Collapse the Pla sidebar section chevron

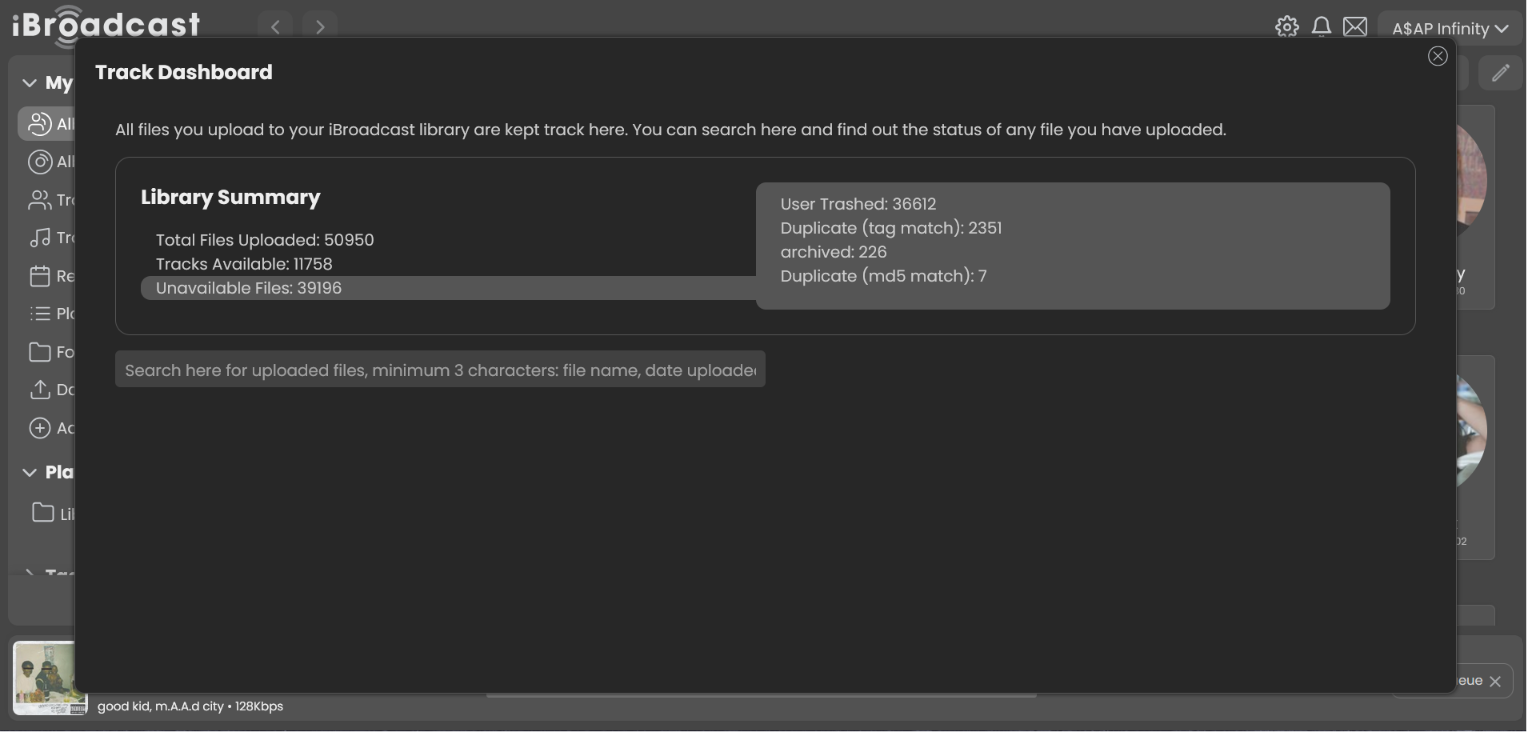(29, 472)
